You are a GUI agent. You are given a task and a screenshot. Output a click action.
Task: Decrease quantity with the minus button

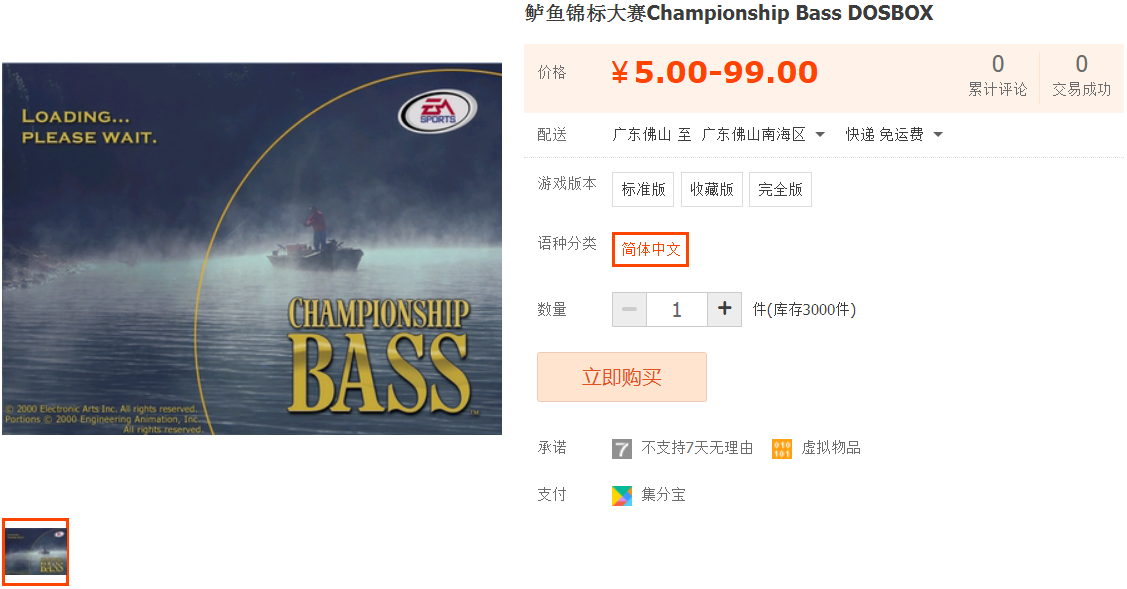click(x=630, y=309)
